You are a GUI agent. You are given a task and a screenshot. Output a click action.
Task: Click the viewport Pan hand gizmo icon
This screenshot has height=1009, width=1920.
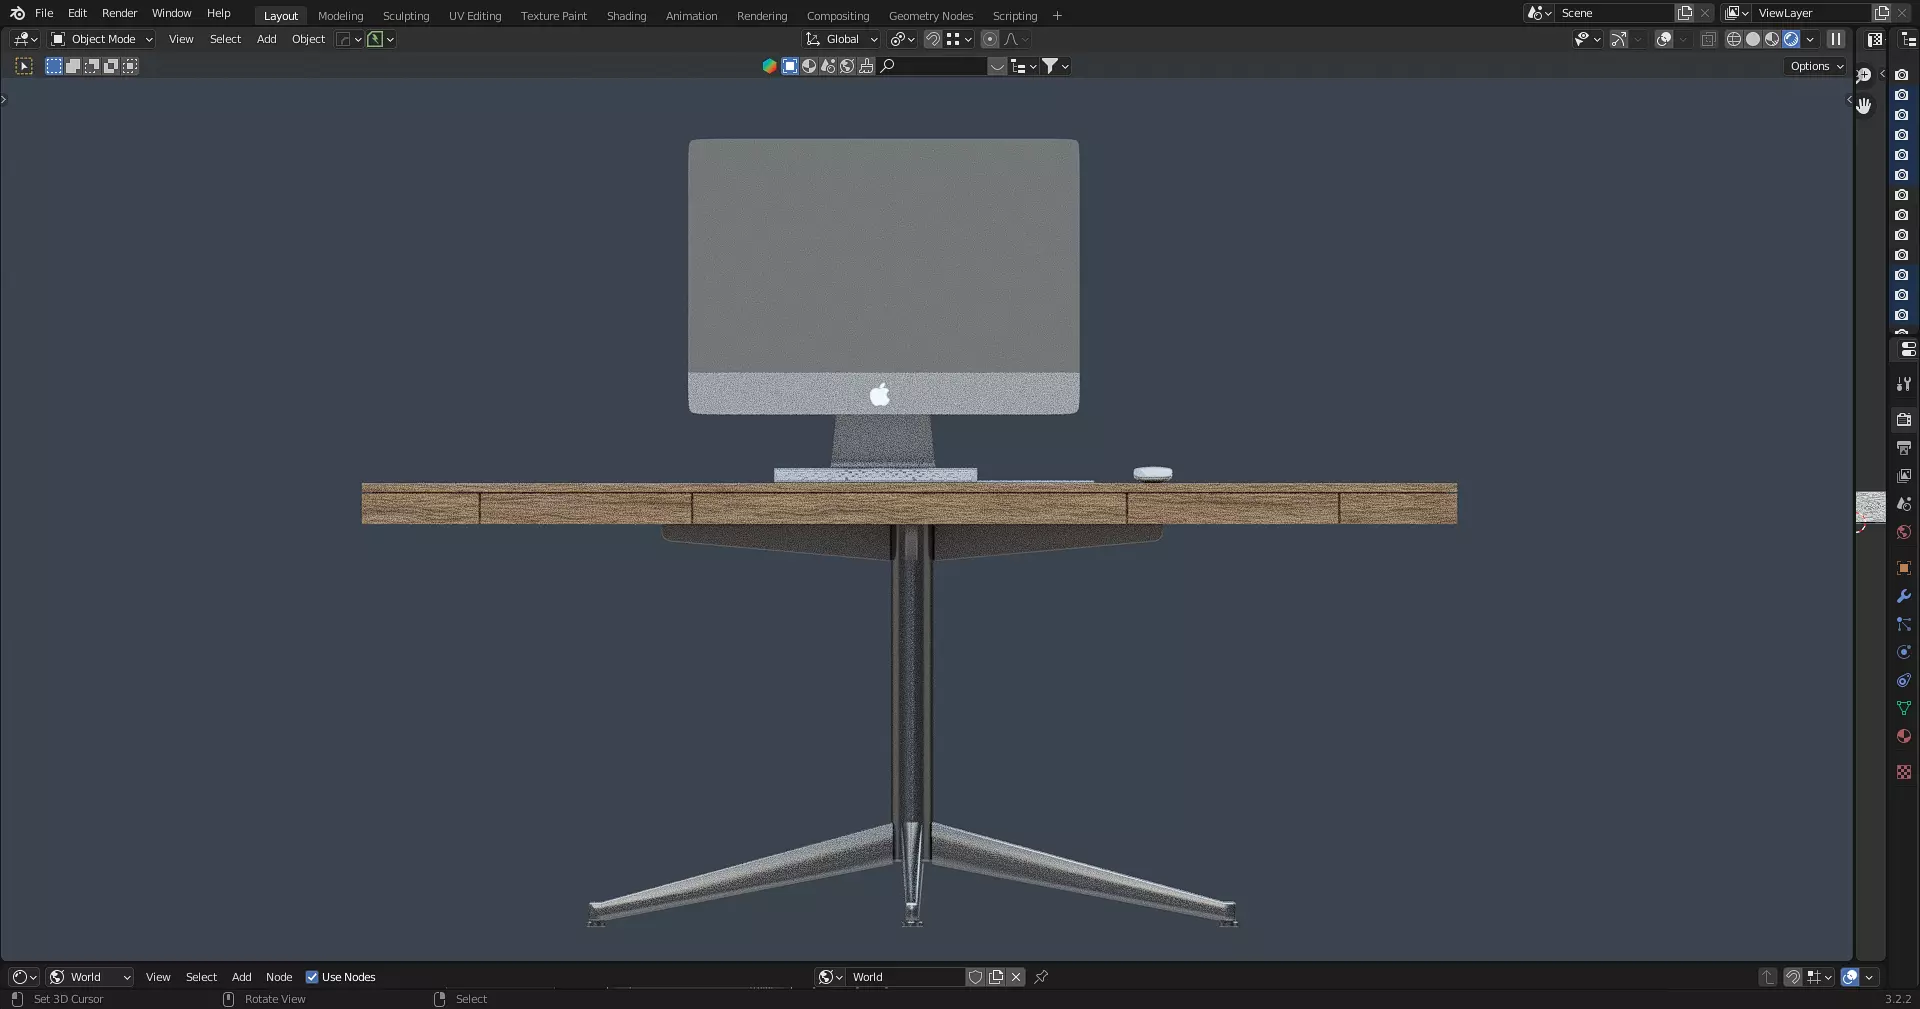(x=1864, y=105)
